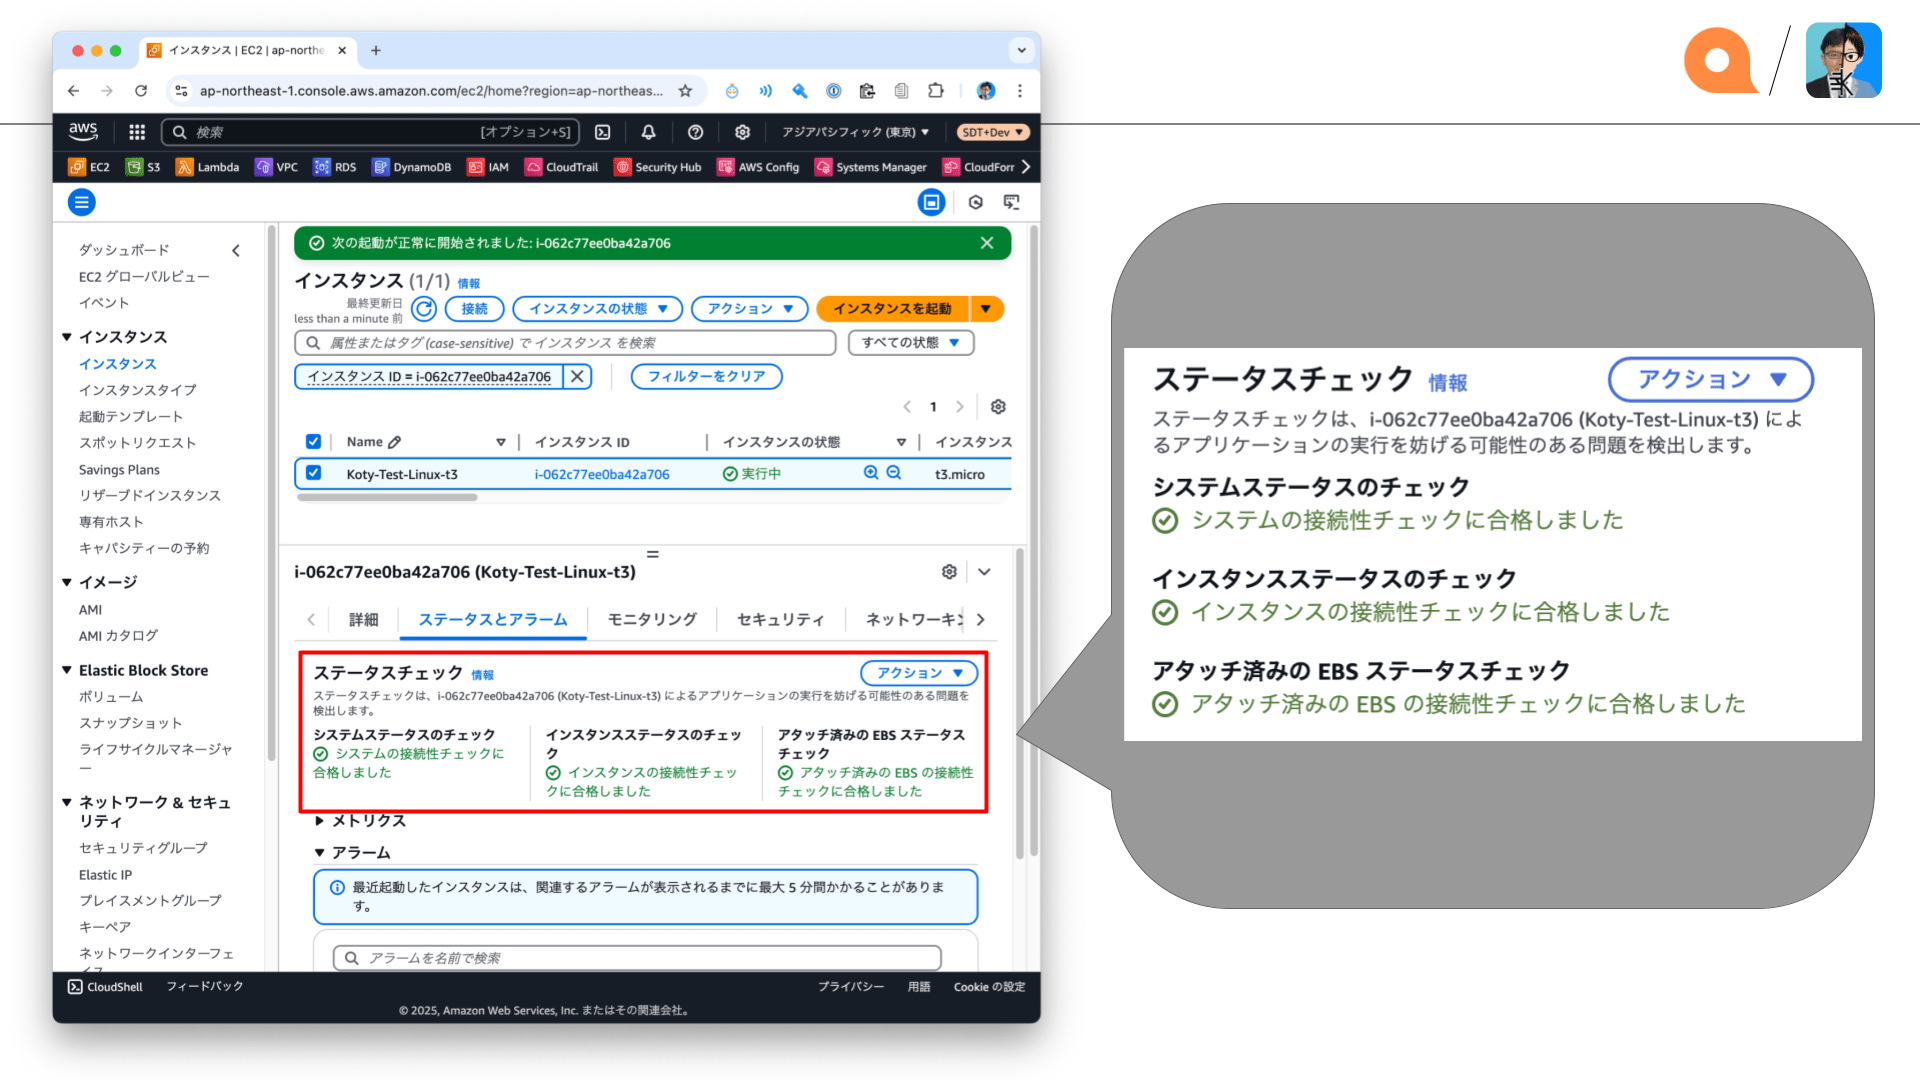Open the browser extensions puzzle icon
Image resolution: width=1920 pixels, height=1080 pixels.
[x=936, y=91]
